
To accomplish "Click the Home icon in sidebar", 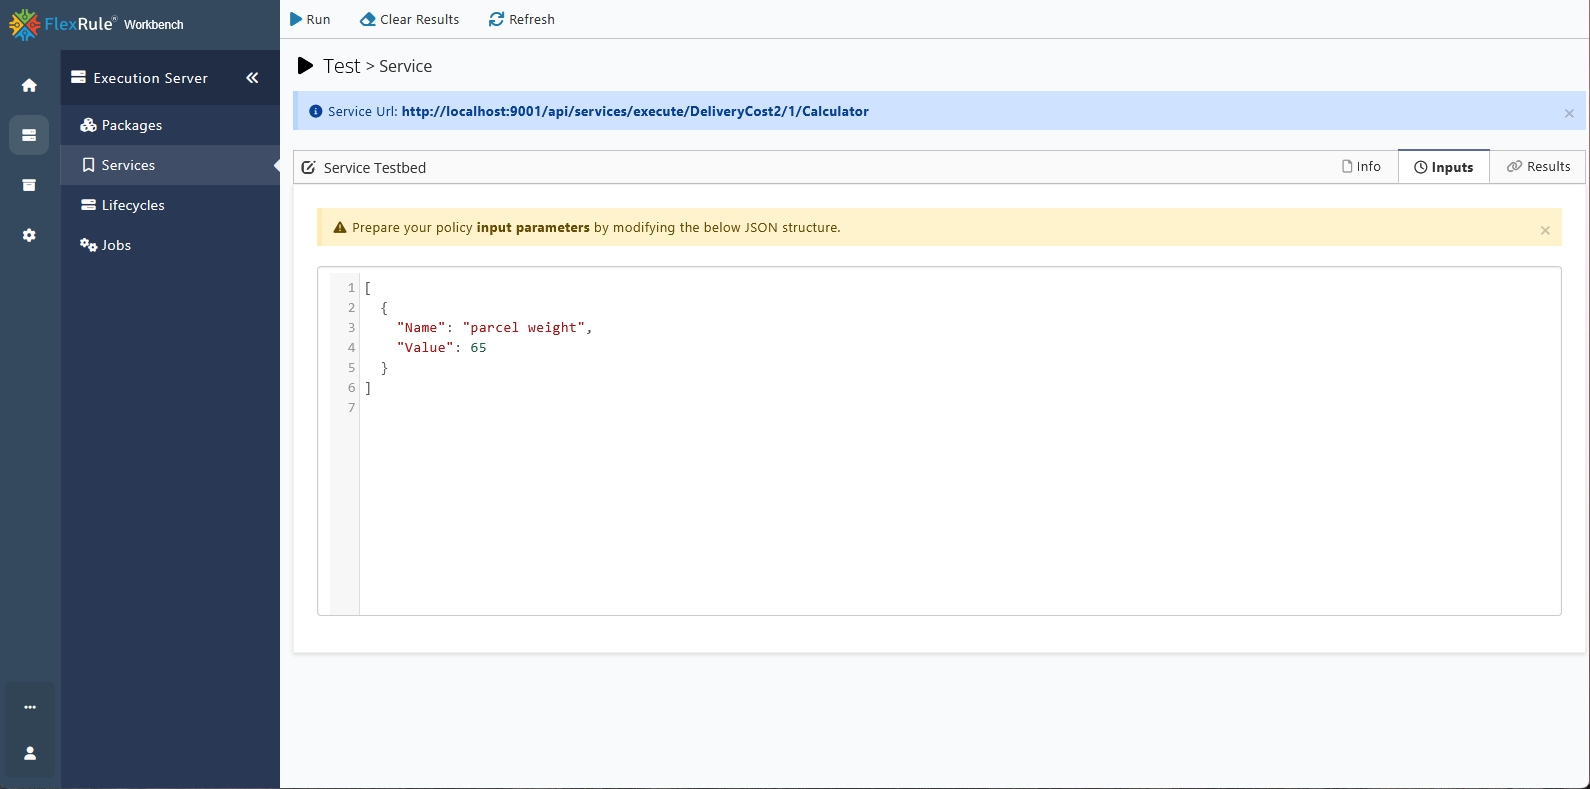I will 29,85.
